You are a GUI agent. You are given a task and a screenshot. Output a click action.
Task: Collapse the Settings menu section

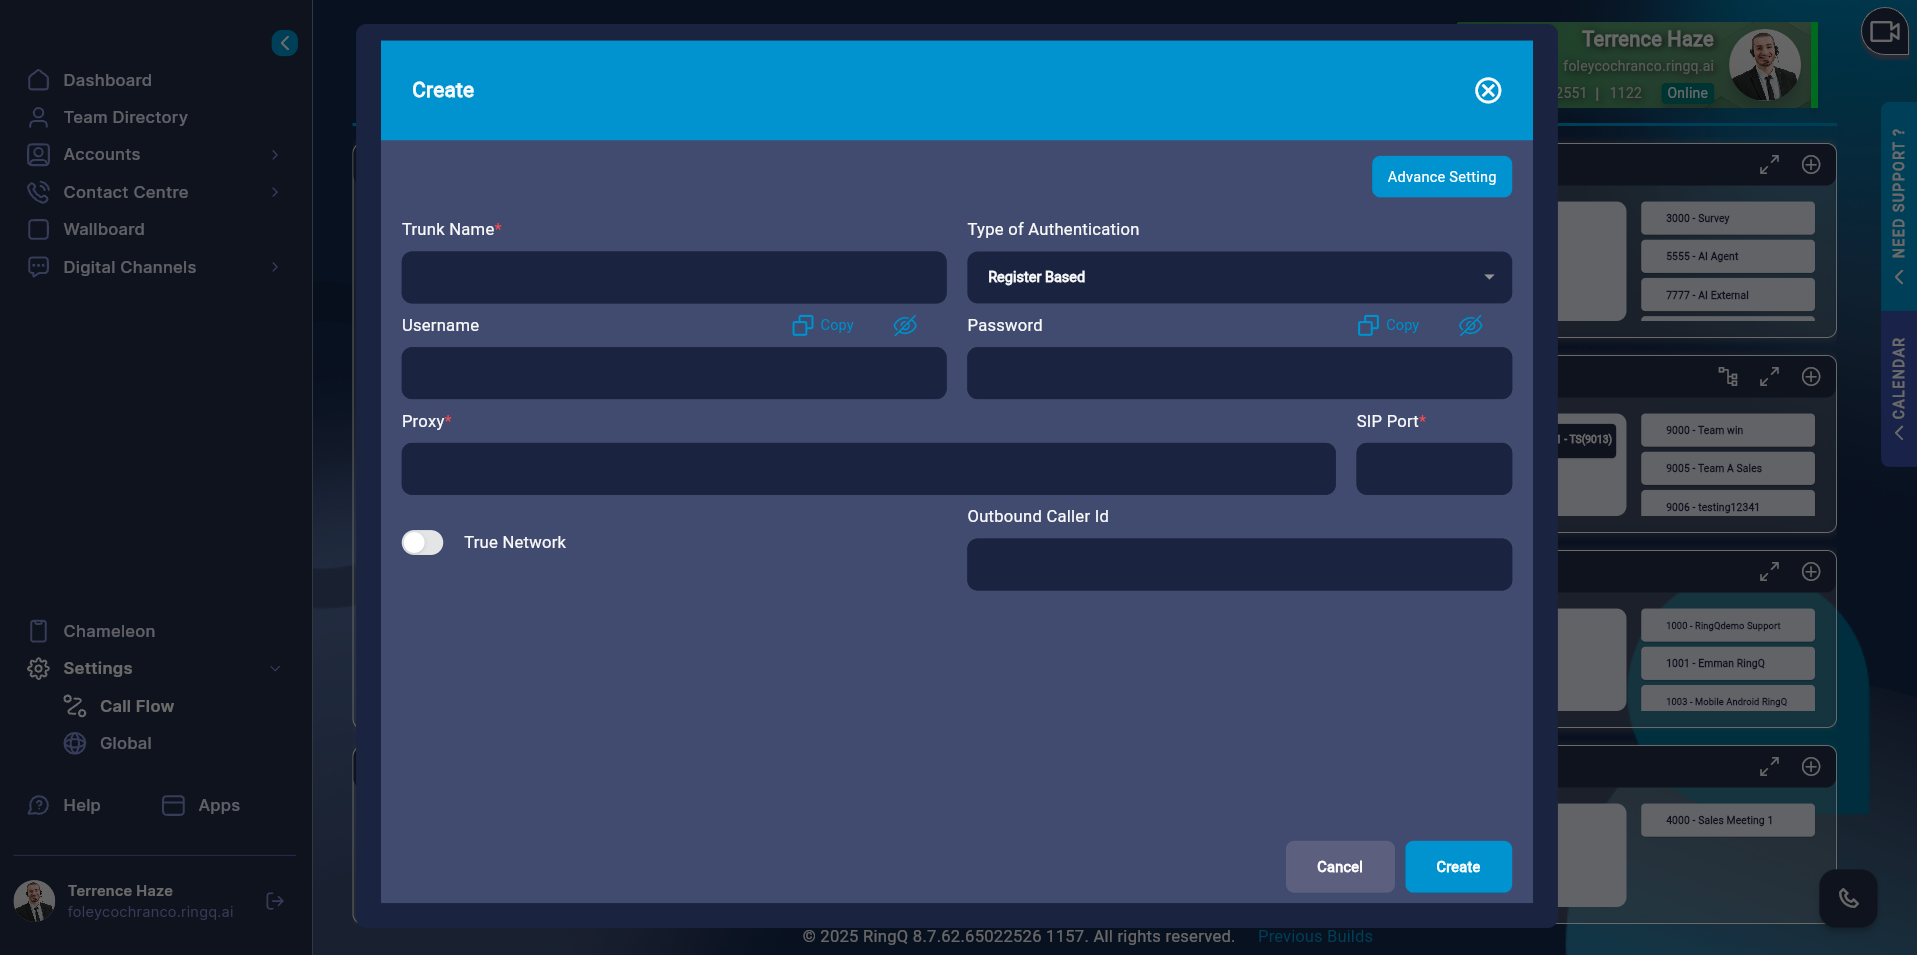click(x=275, y=668)
